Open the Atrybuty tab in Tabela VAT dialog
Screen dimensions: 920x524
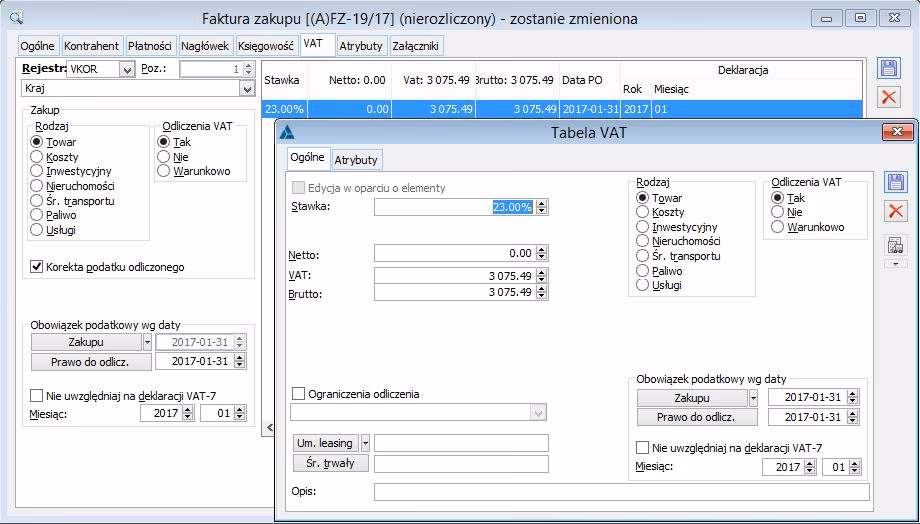357,160
